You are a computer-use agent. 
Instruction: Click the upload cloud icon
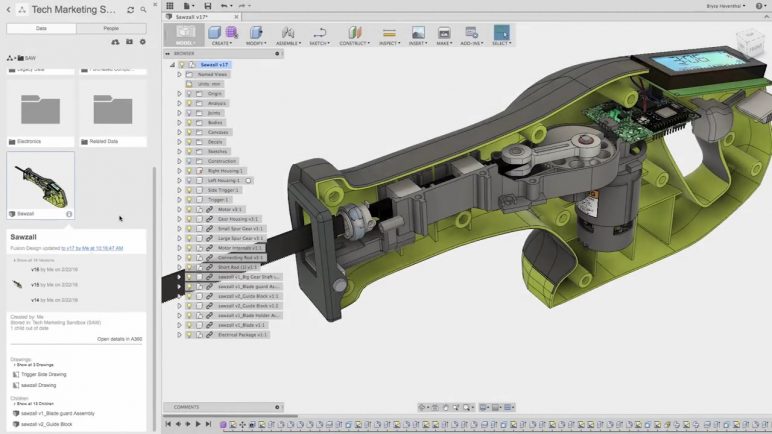pyautogui.click(x=115, y=42)
